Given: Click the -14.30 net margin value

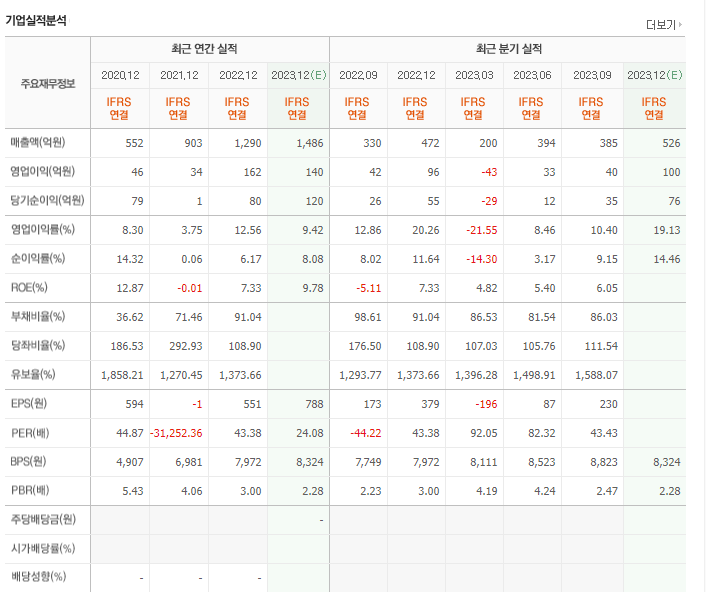Looking at the screenshot, I should 482,259.
